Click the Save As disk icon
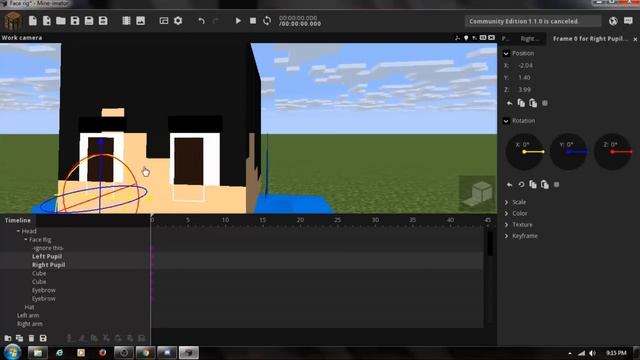The image size is (640, 360). [89, 21]
